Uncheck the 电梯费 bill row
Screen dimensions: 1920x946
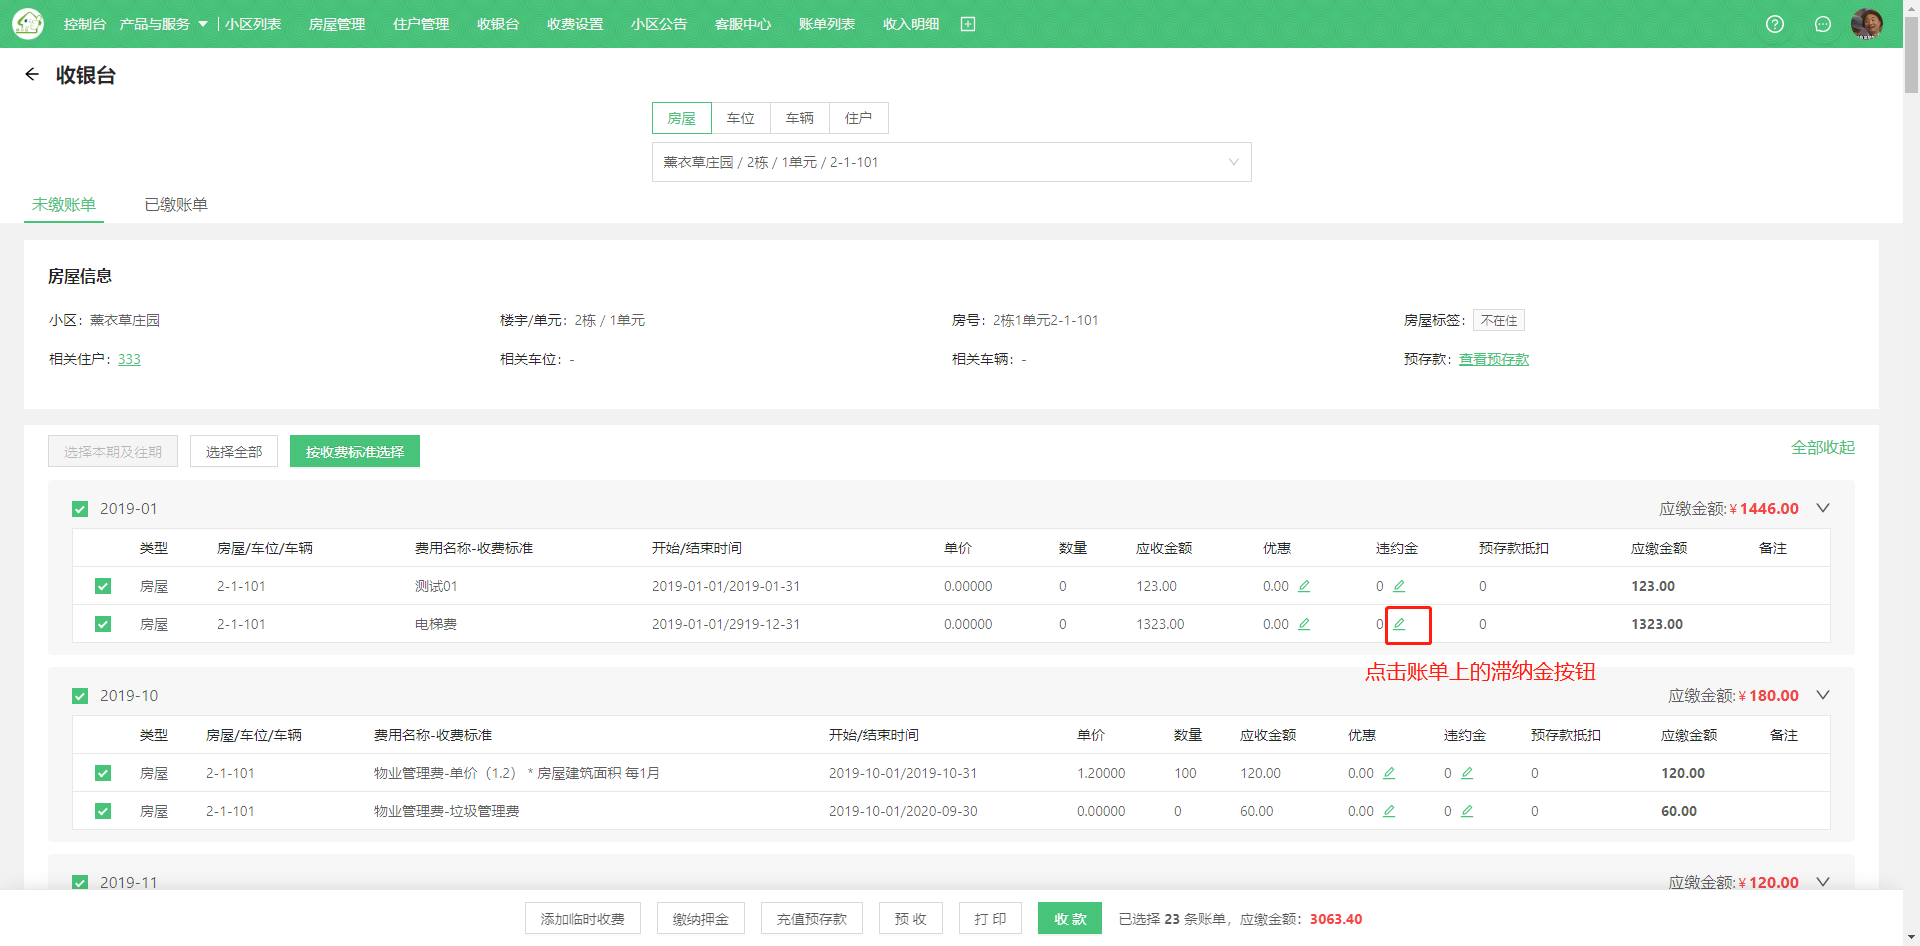(103, 624)
